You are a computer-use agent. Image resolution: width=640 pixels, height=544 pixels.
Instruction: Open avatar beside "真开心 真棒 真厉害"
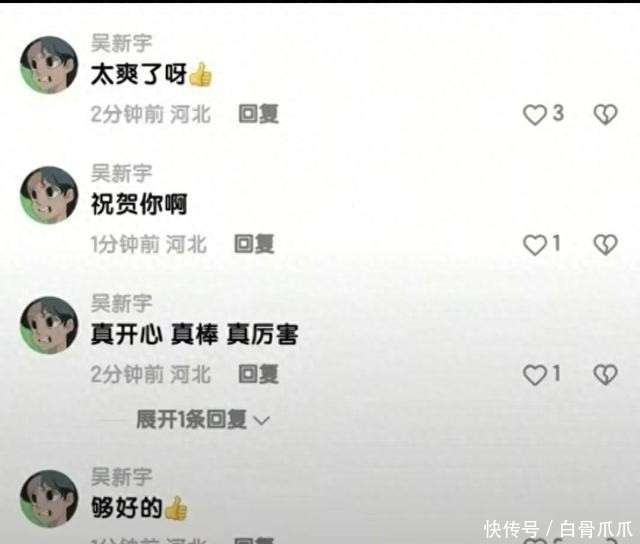49,325
